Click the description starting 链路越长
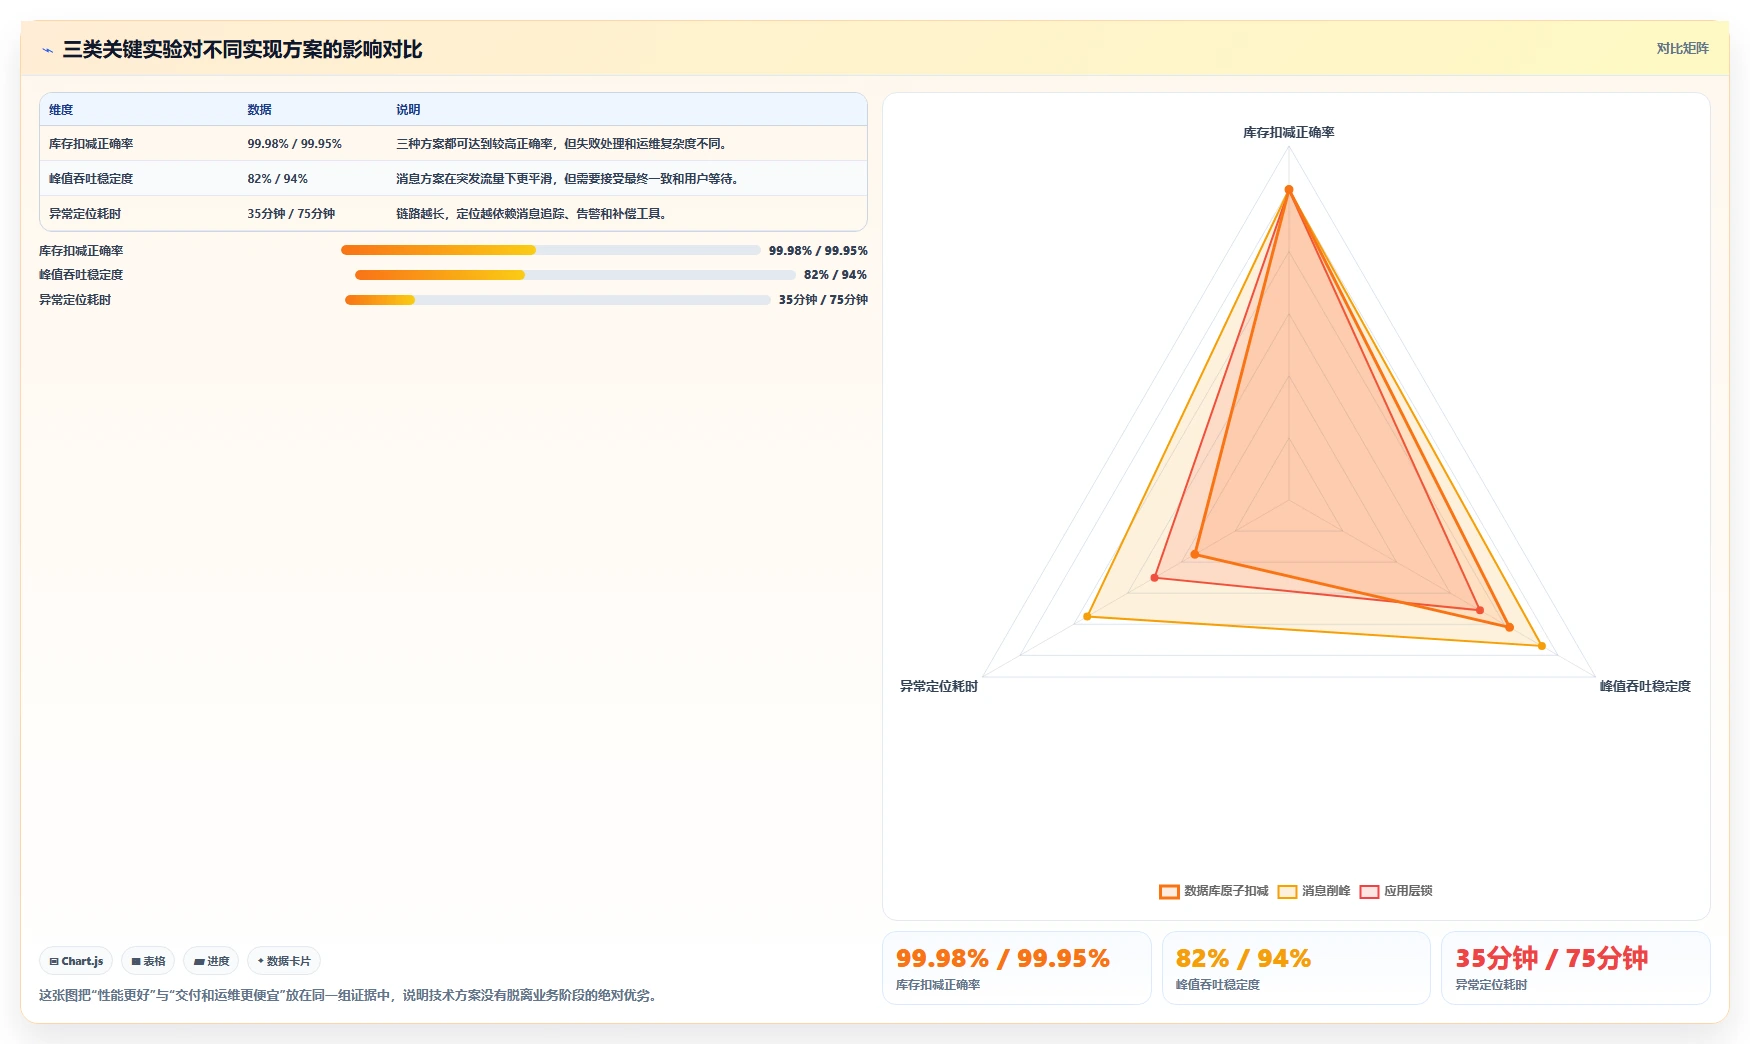 click(x=533, y=214)
